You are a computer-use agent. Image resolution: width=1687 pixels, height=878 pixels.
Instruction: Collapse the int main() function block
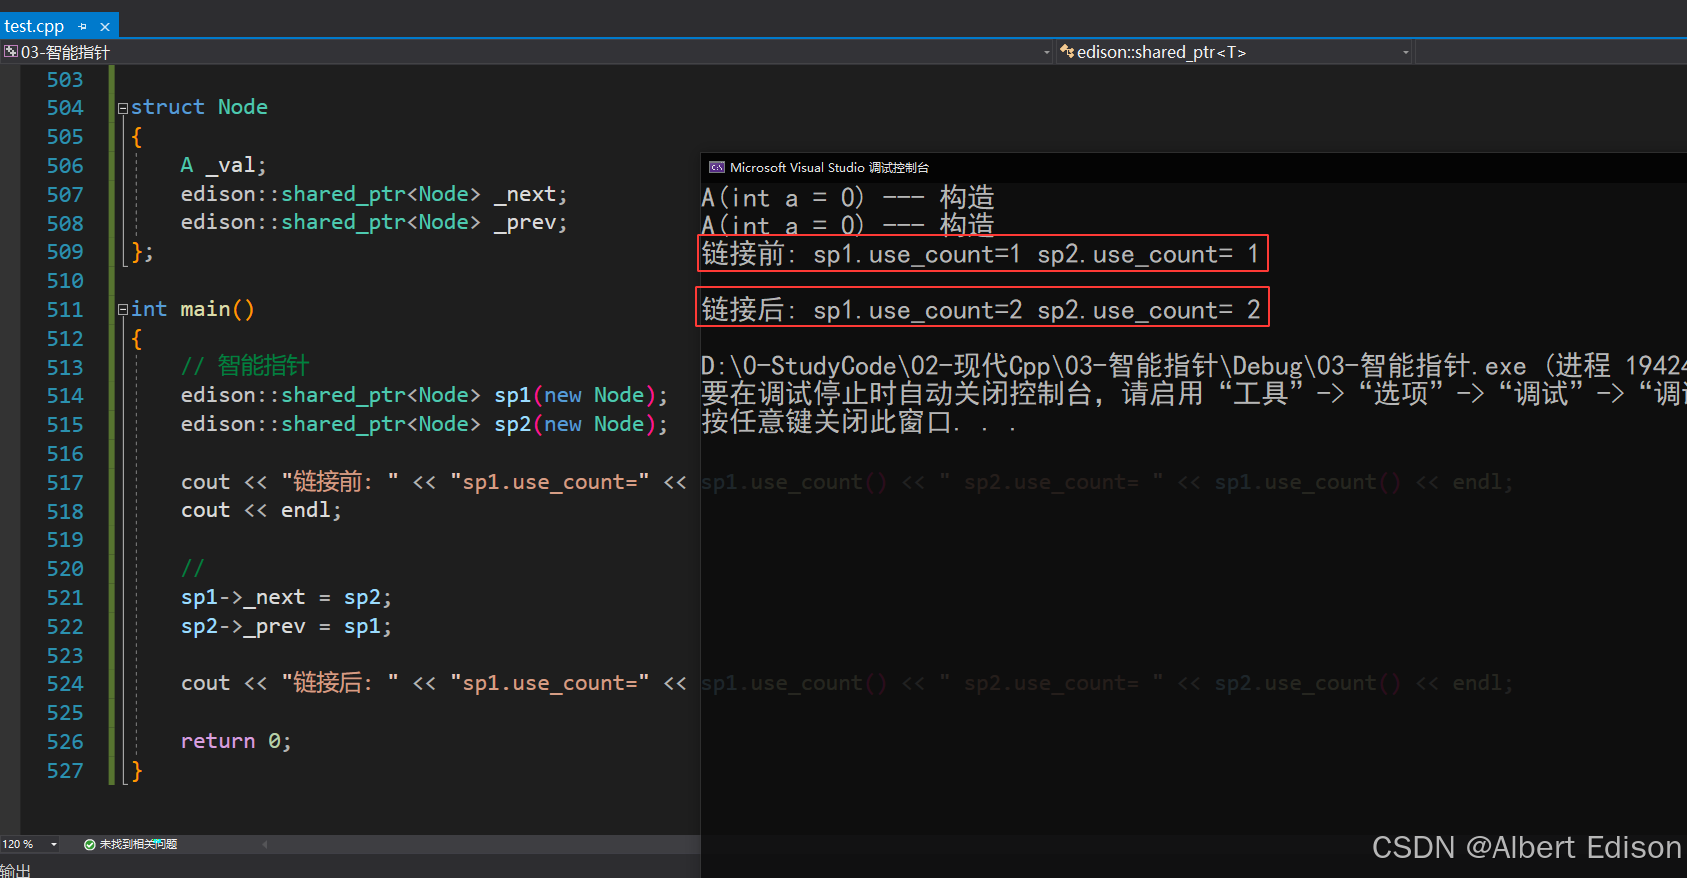123,310
